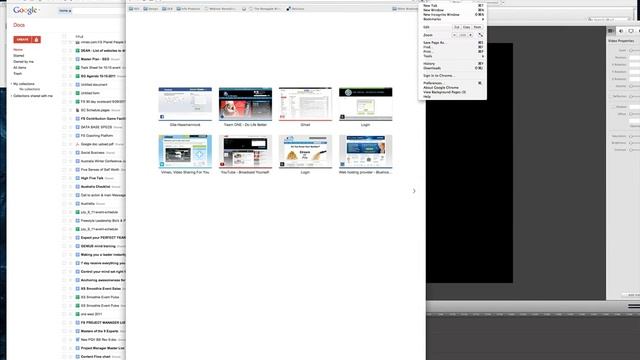The height and width of the screenshot is (360, 640).
Task: Choose Find in the Chrome menu
Action: tap(452, 47)
